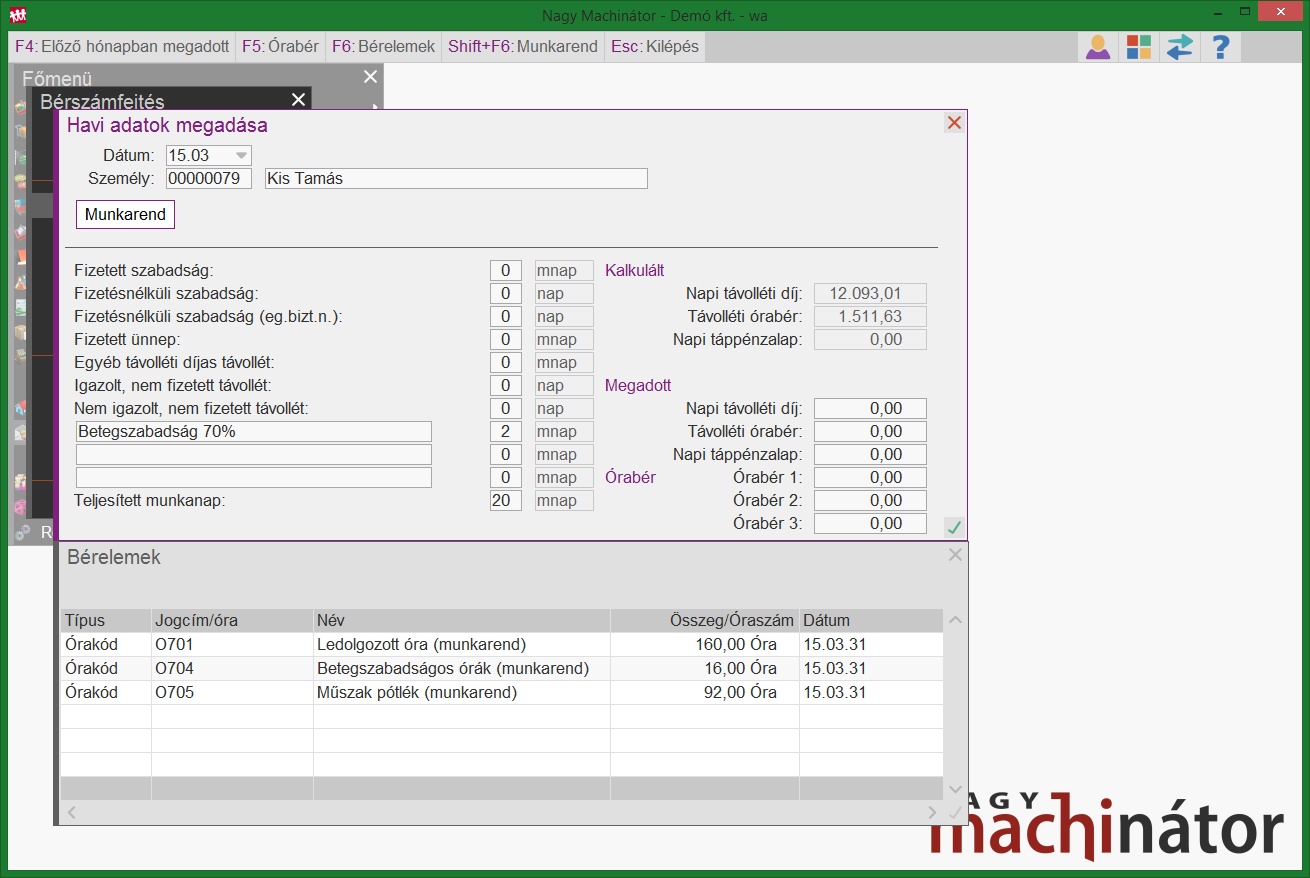Click the Kalkulált Távolléti órabér value 1.511,63
This screenshot has width=1310, height=878.
[x=870, y=316]
